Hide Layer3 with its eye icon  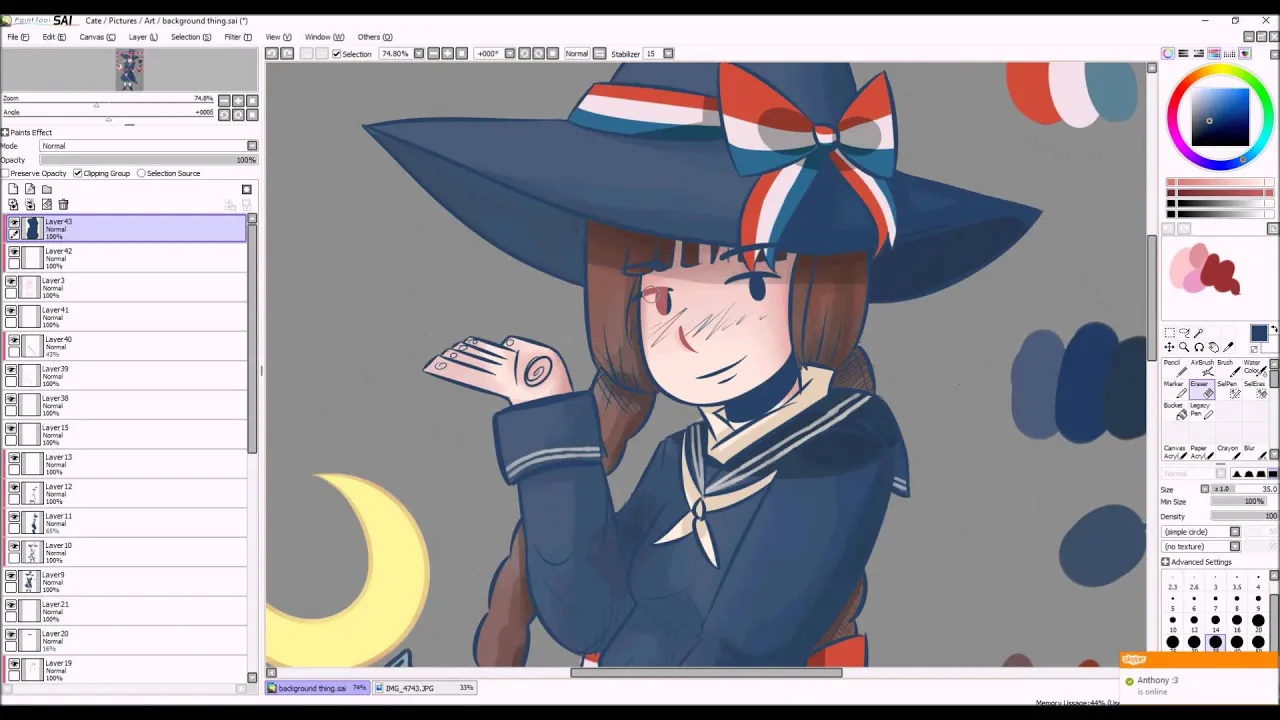pos(12,281)
